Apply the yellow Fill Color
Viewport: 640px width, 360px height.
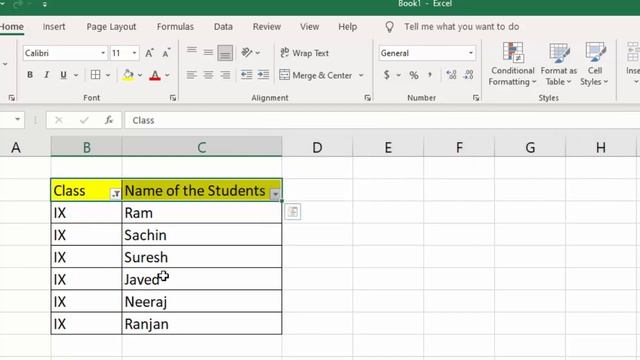pos(128,75)
